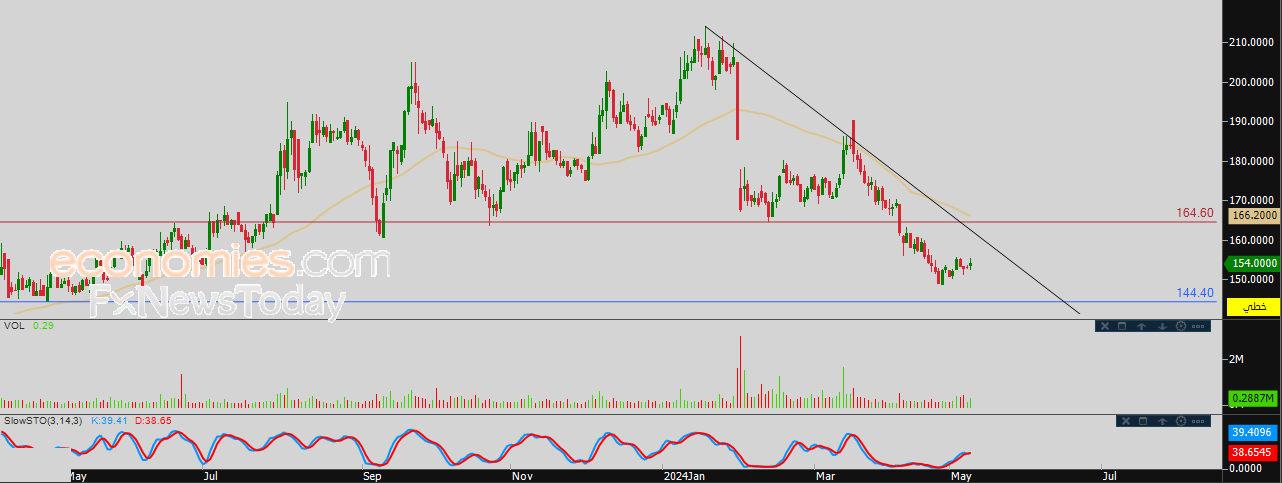Maximize the SlowSTO indicator panel

click(x=1143, y=421)
